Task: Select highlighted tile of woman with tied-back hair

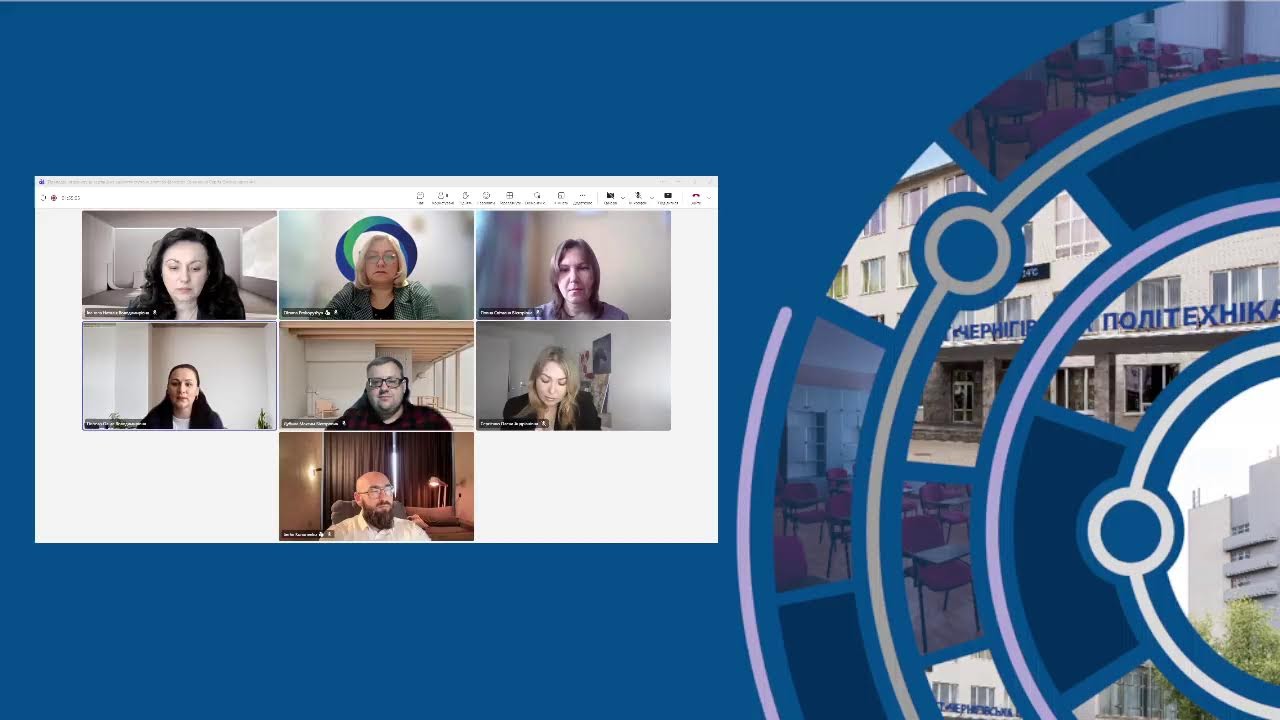Action: [x=180, y=376]
